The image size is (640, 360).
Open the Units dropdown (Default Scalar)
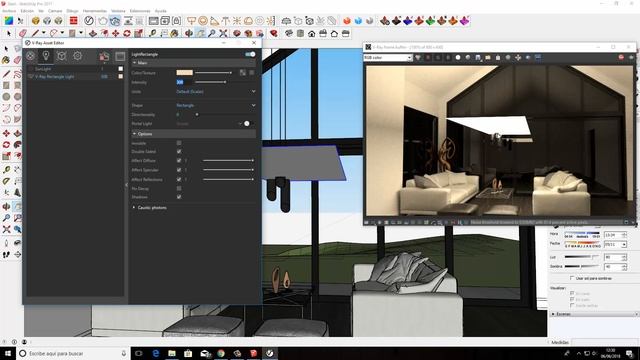click(216, 92)
